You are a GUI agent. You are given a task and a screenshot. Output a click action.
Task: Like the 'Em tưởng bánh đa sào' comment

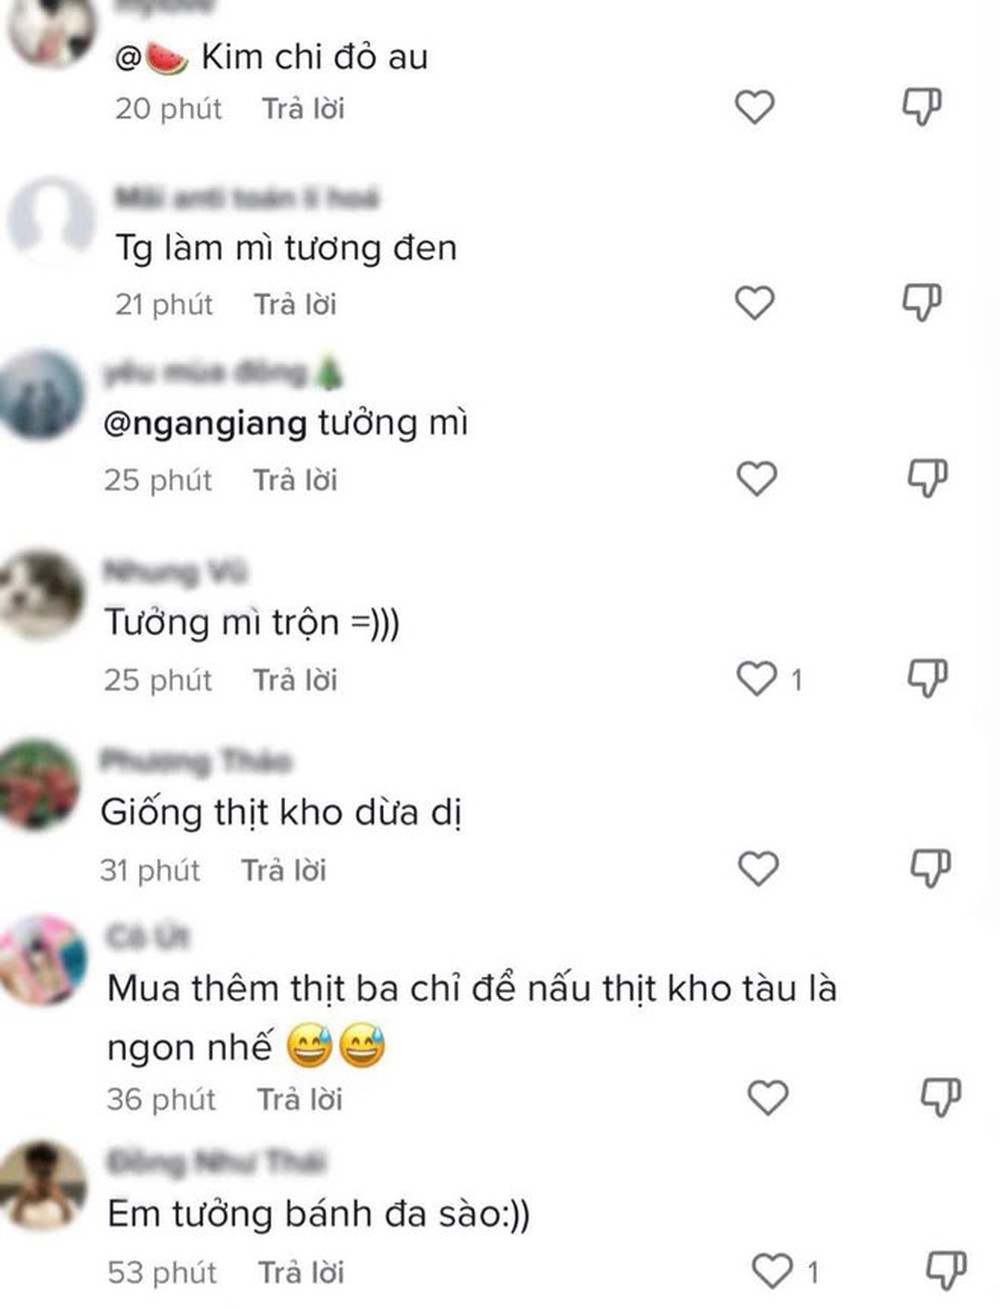pyautogui.click(x=772, y=1271)
